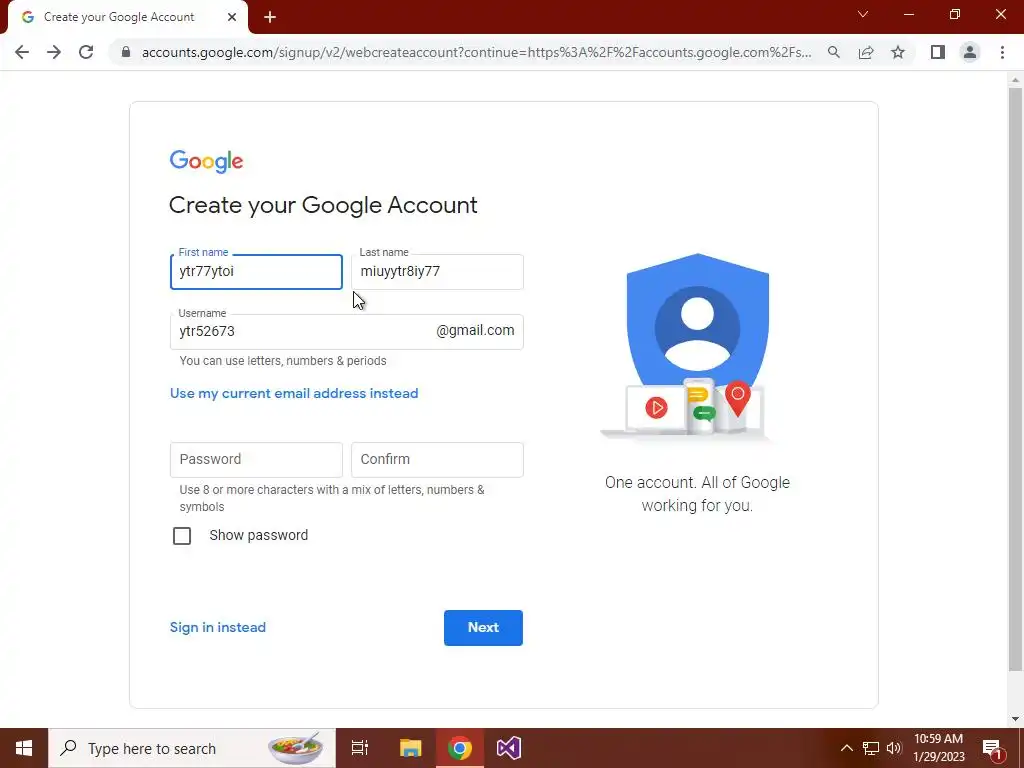The width and height of the screenshot is (1024, 768).
Task: Minimize the Chrome window
Action: pos(909,14)
